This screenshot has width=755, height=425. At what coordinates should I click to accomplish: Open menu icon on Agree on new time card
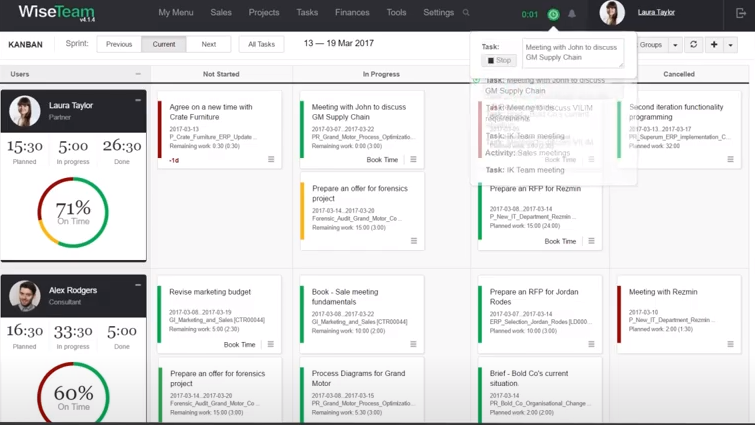(x=271, y=159)
